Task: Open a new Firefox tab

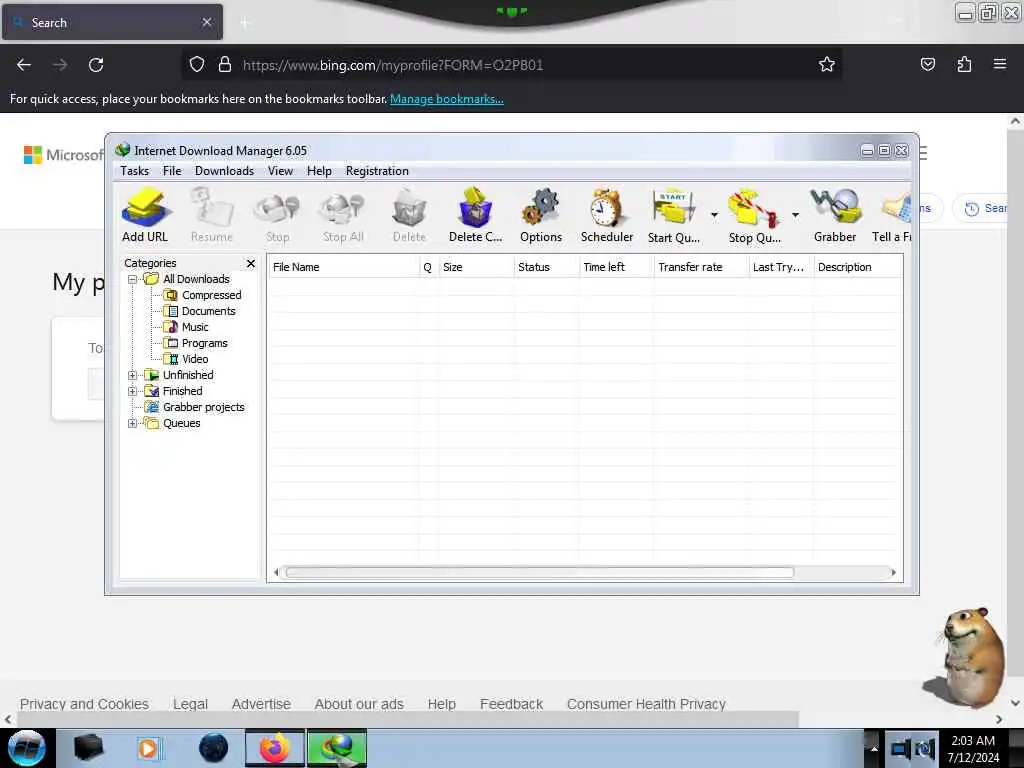Action: pyautogui.click(x=245, y=23)
